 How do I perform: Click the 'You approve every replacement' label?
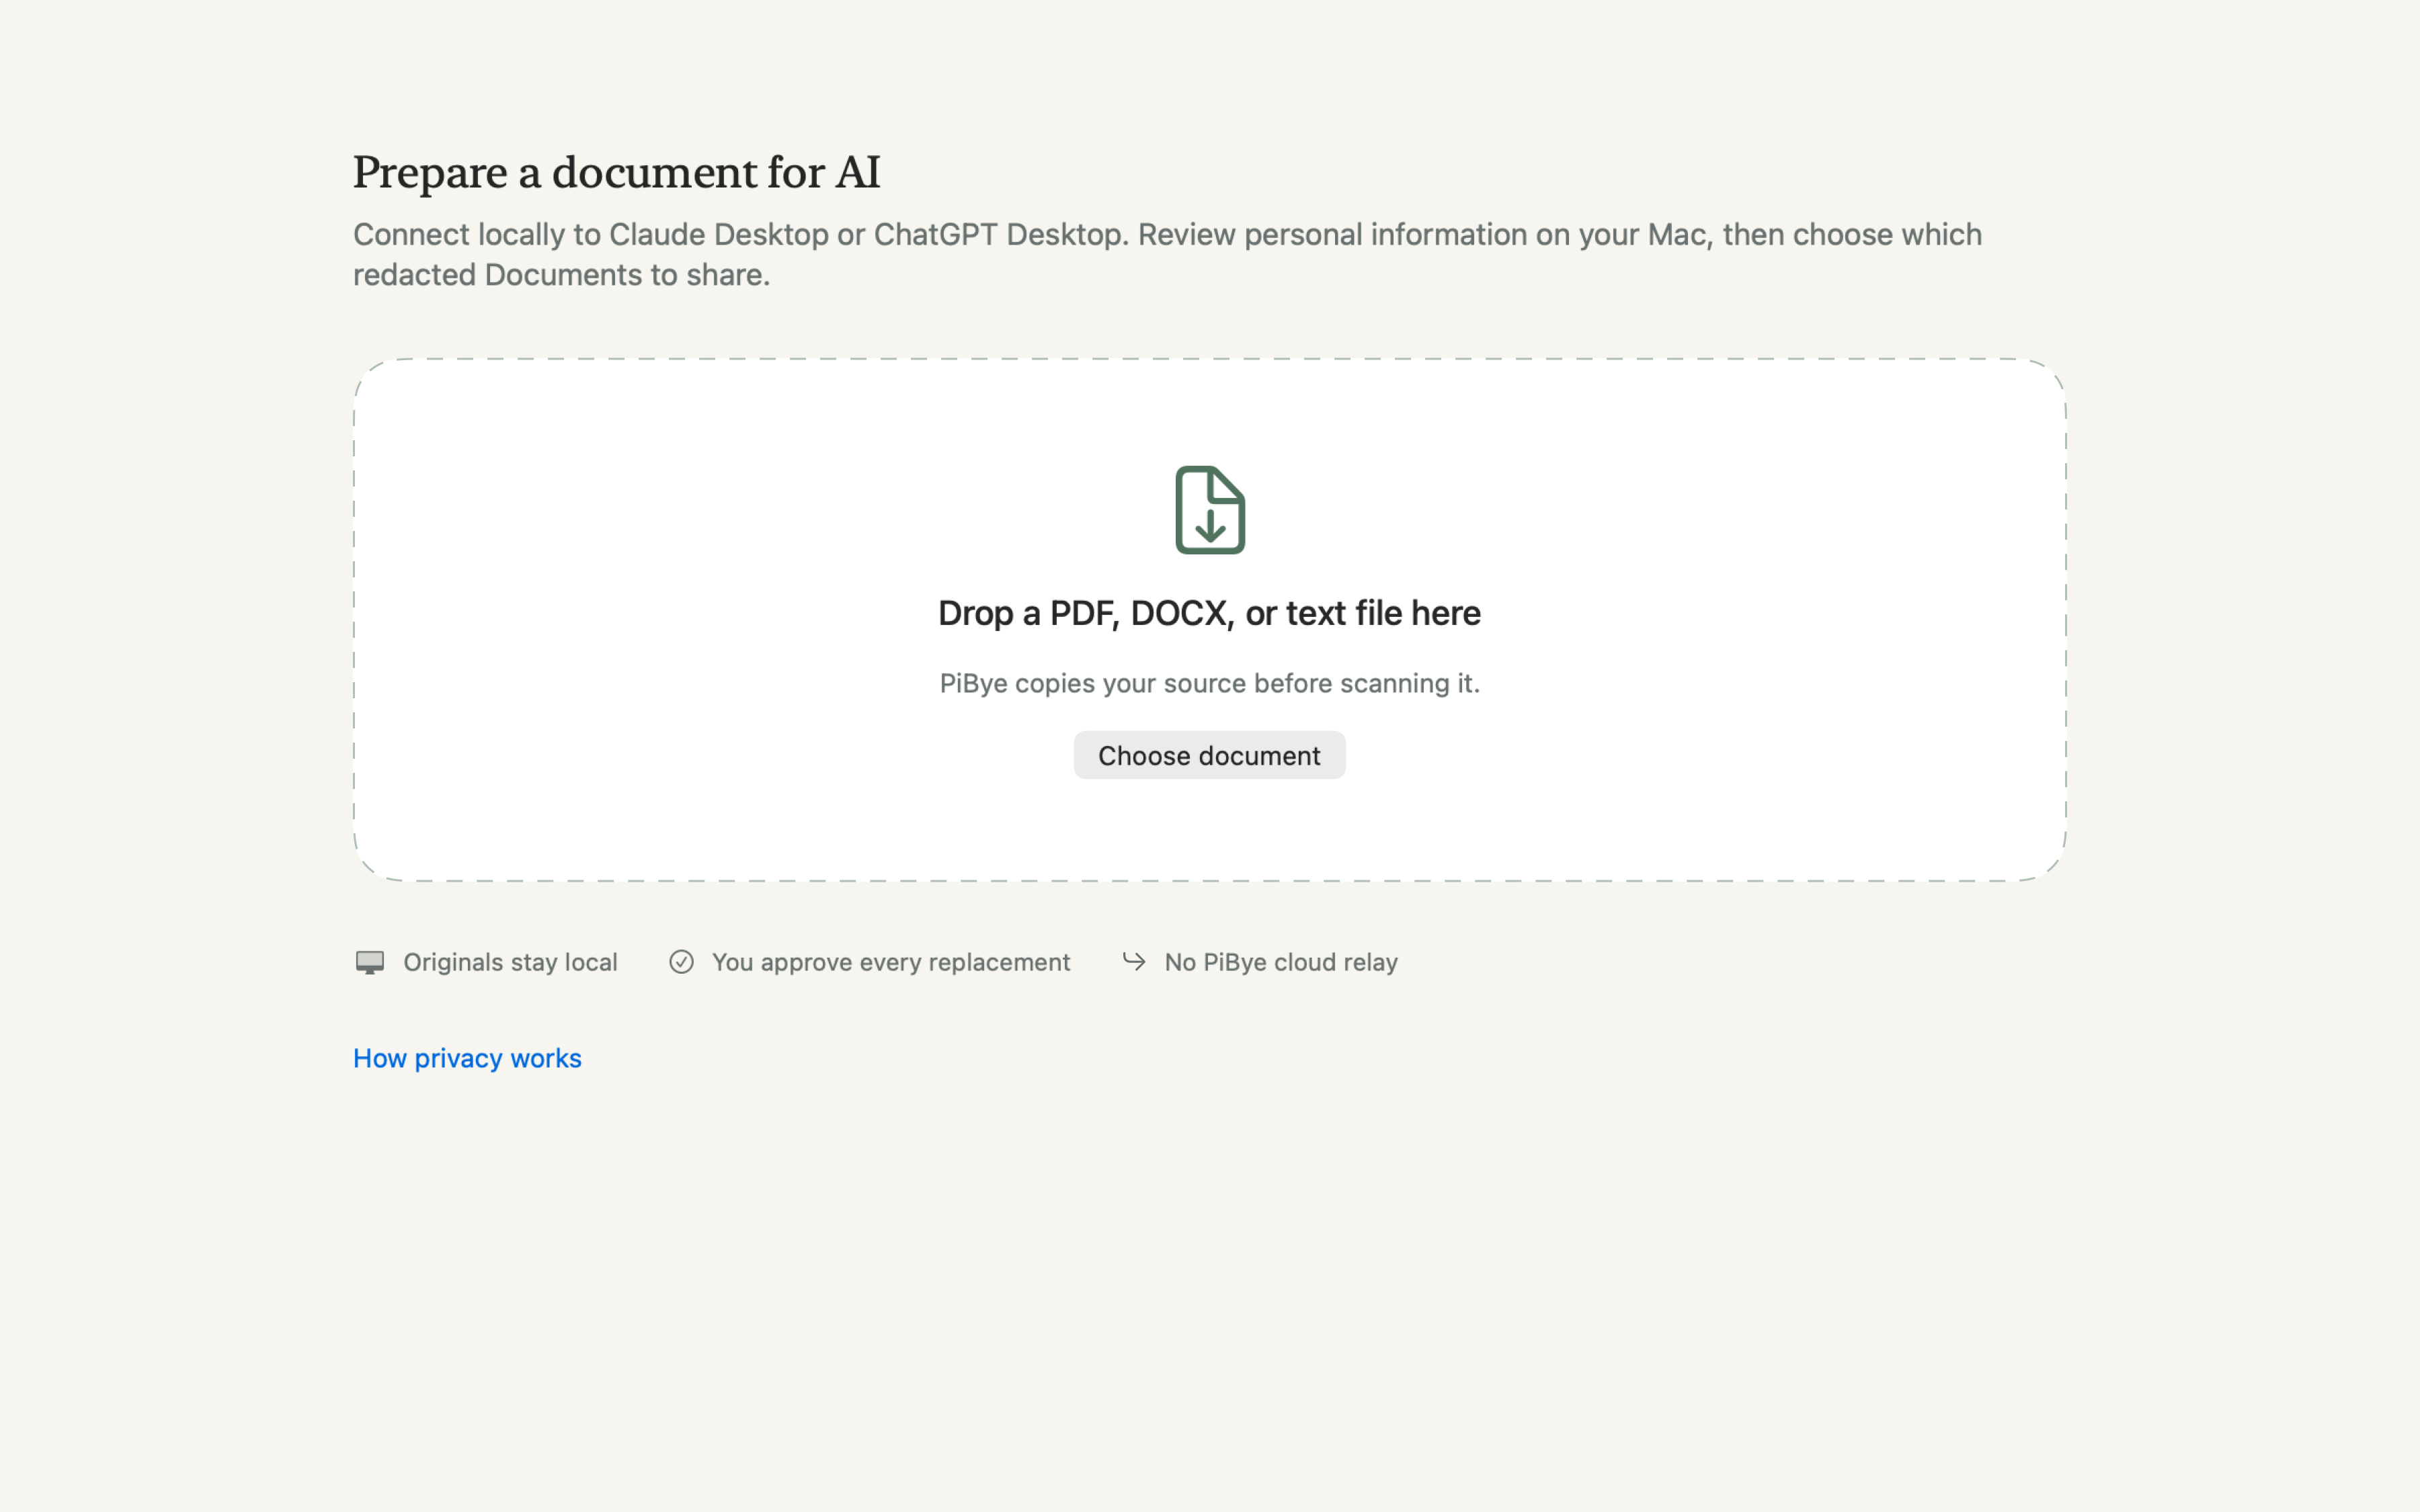891,962
